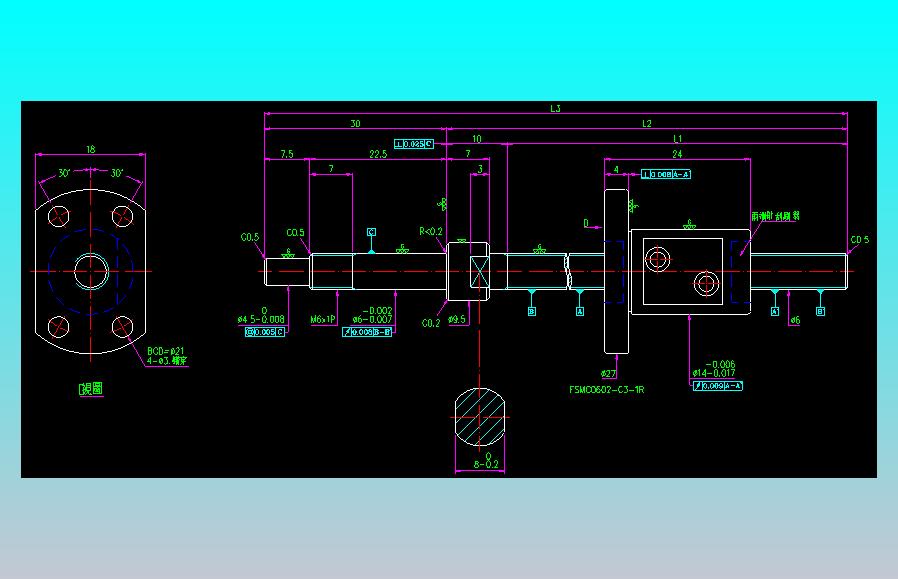The height and width of the screenshot is (579, 898).
Task: Select the "0.009 A-A" runout tolerance frame
Action: pos(718,386)
